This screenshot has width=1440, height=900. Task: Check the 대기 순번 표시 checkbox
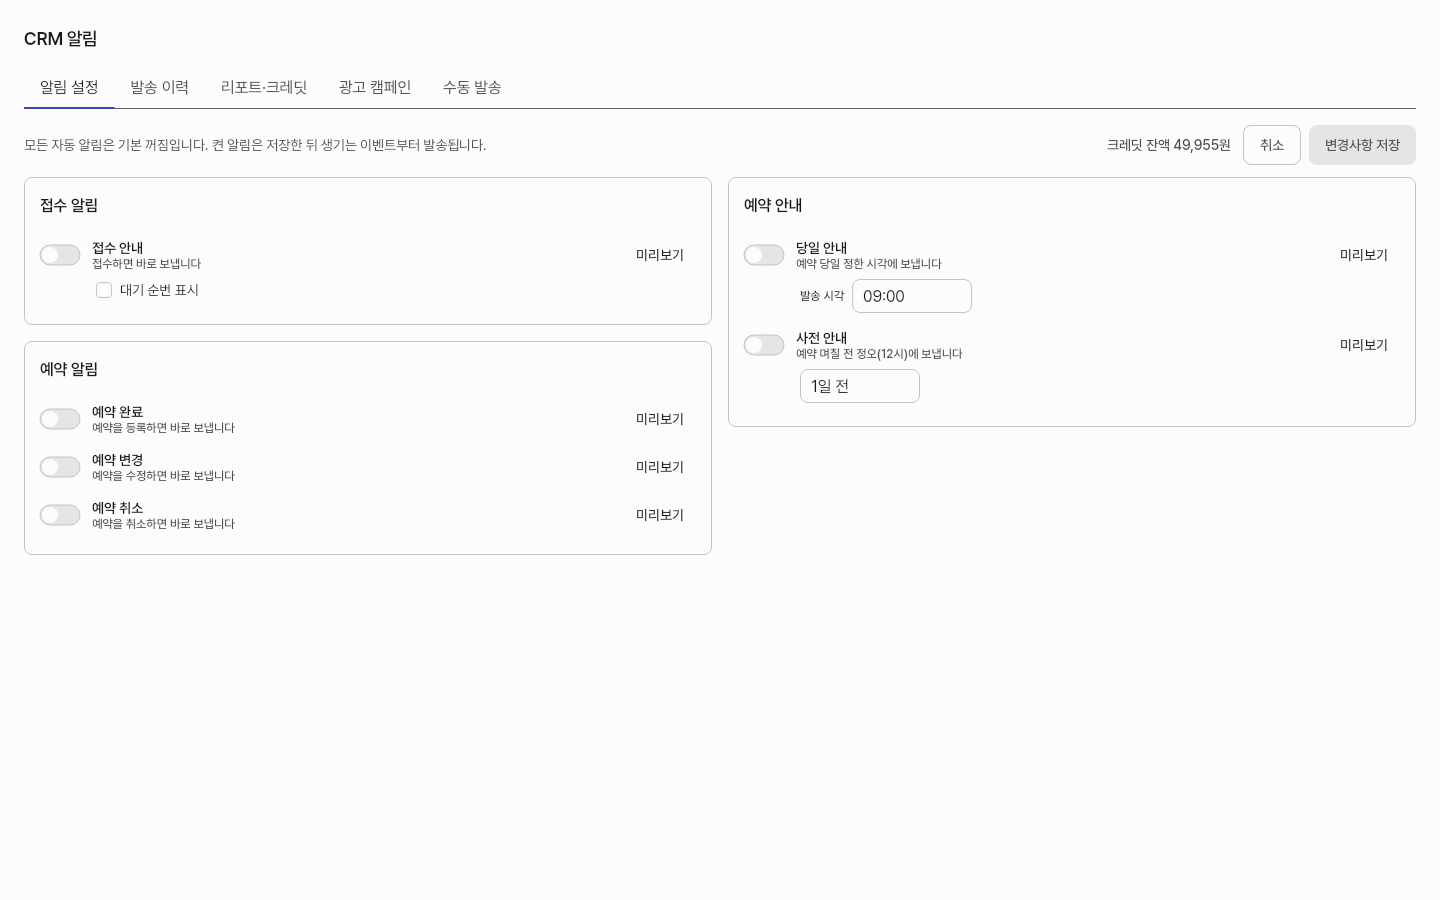click(x=104, y=290)
